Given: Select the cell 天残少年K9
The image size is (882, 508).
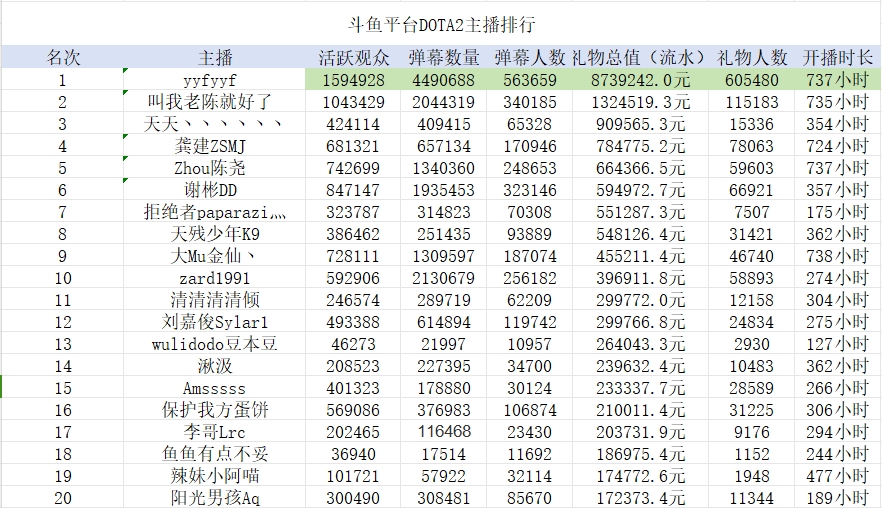Looking at the screenshot, I should pos(215,234).
